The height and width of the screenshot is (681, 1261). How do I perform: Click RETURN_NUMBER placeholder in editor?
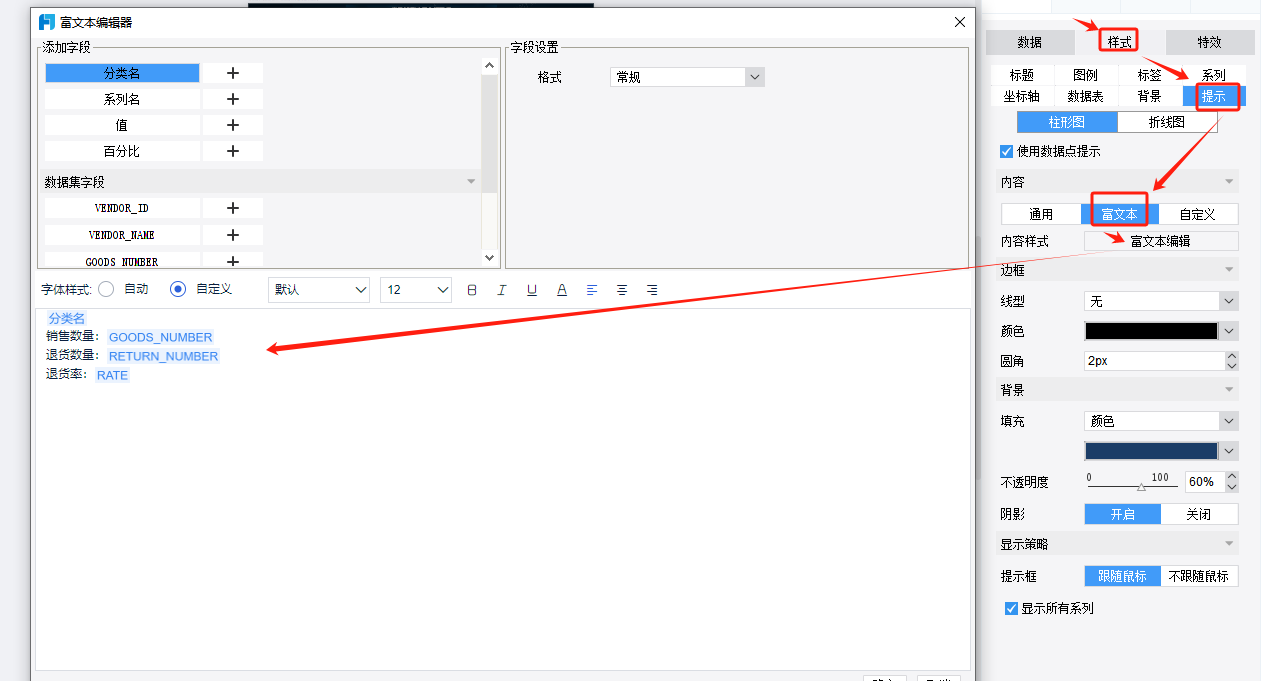164,356
